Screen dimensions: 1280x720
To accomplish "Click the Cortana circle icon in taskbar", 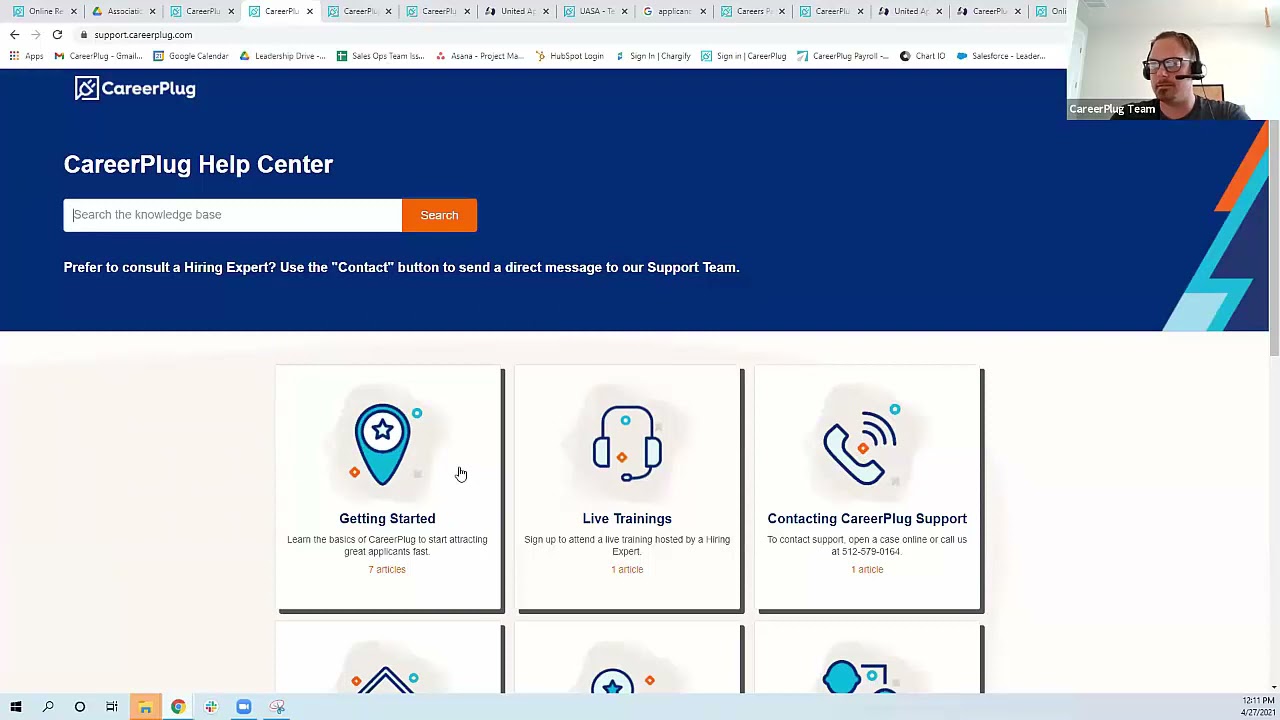I will [80, 707].
